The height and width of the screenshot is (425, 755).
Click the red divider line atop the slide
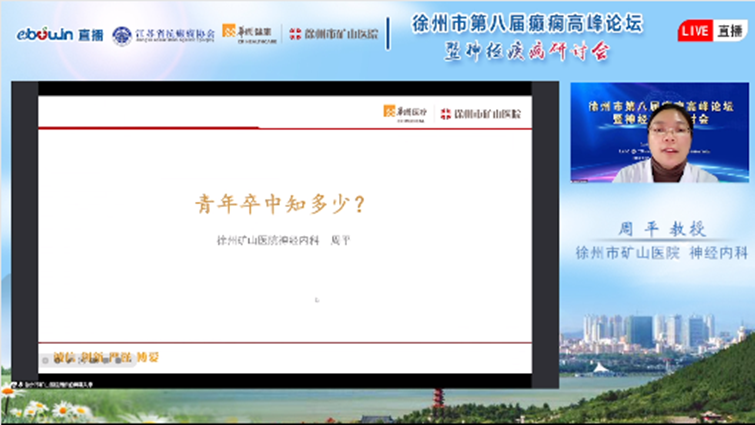click(x=150, y=127)
